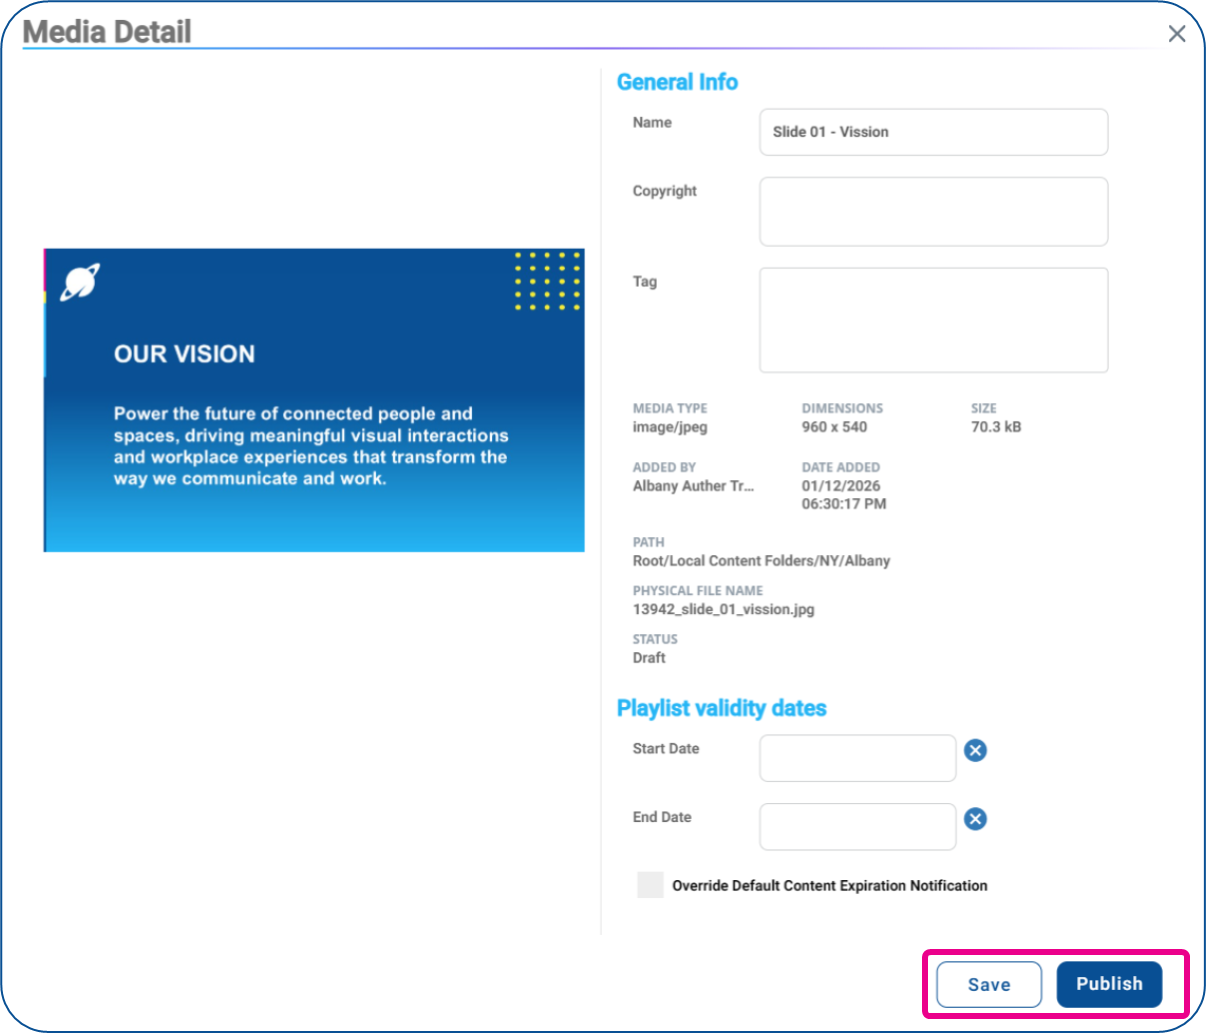The width and height of the screenshot is (1206, 1033).
Task: Click the 'General Info' section heading
Action: pos(677,82)
